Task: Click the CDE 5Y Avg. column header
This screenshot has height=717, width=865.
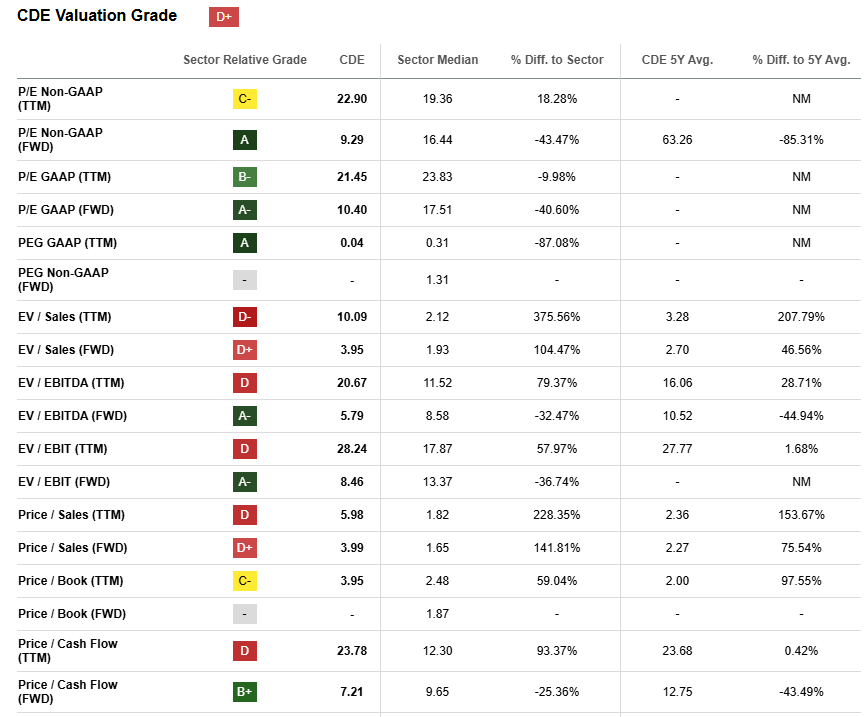Action: 677,60
